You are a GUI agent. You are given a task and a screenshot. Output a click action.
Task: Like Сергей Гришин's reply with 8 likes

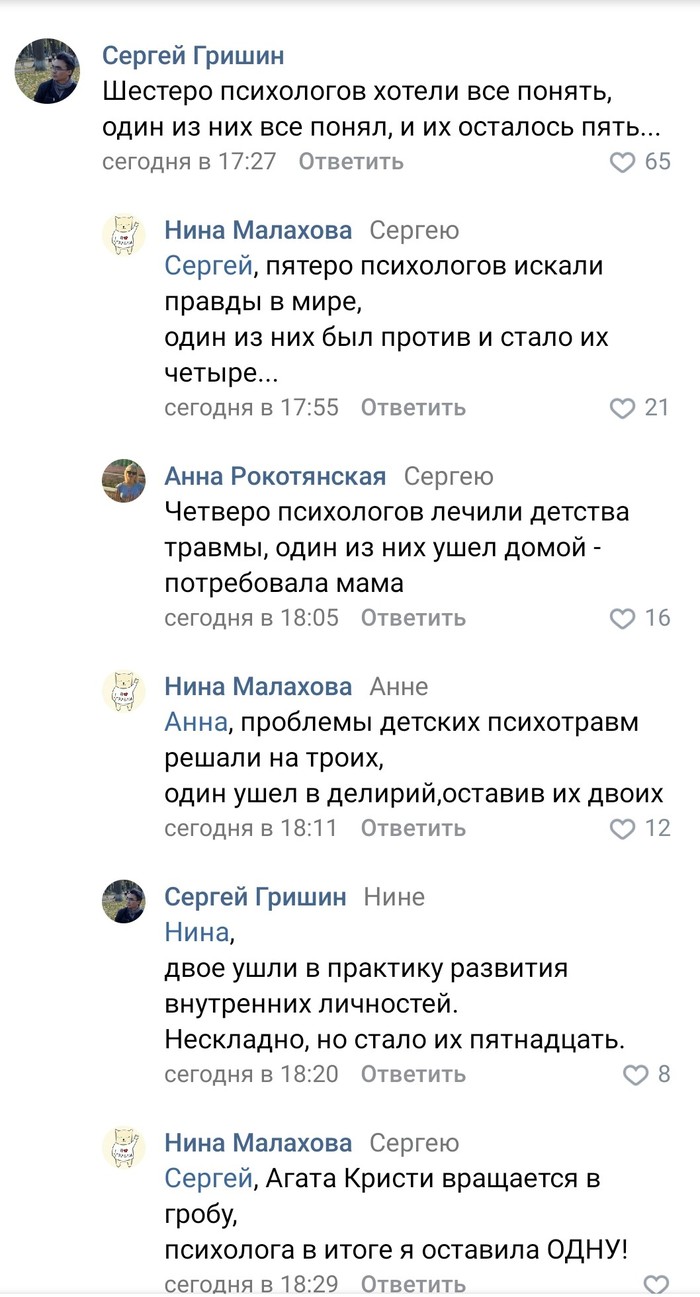click(636, 1075)
